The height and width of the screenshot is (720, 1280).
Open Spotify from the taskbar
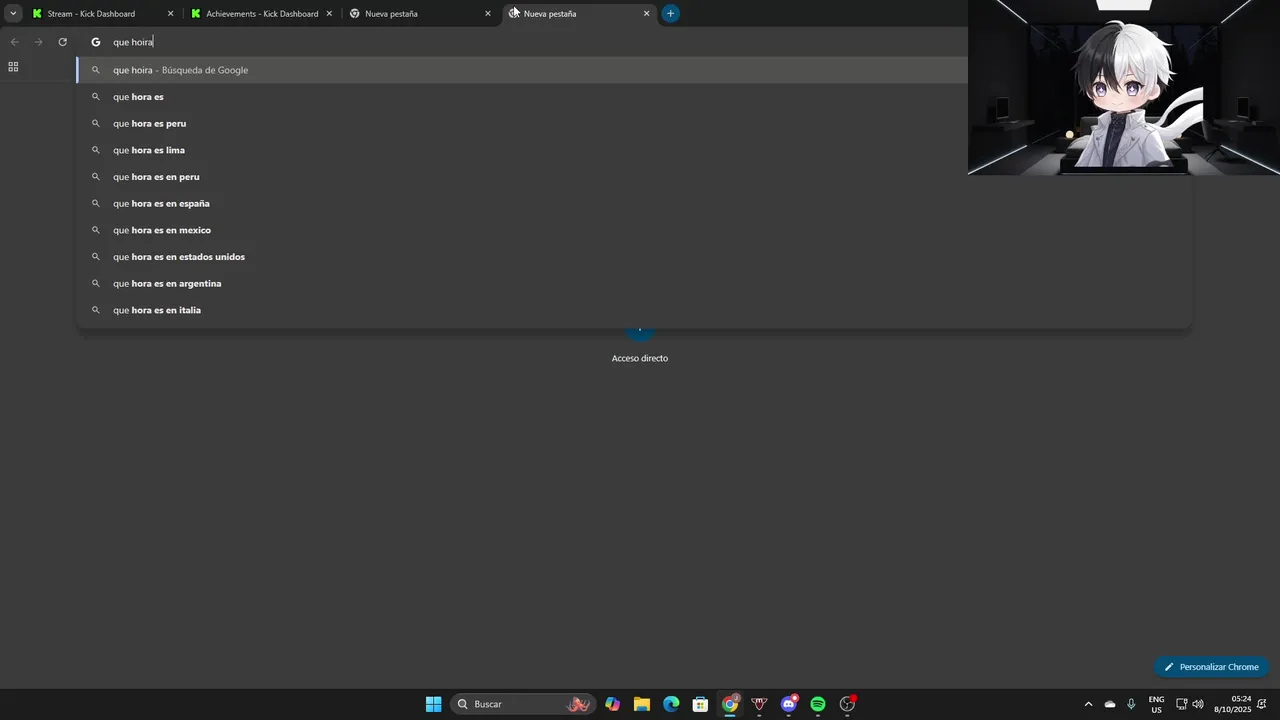tap(818, 704)
